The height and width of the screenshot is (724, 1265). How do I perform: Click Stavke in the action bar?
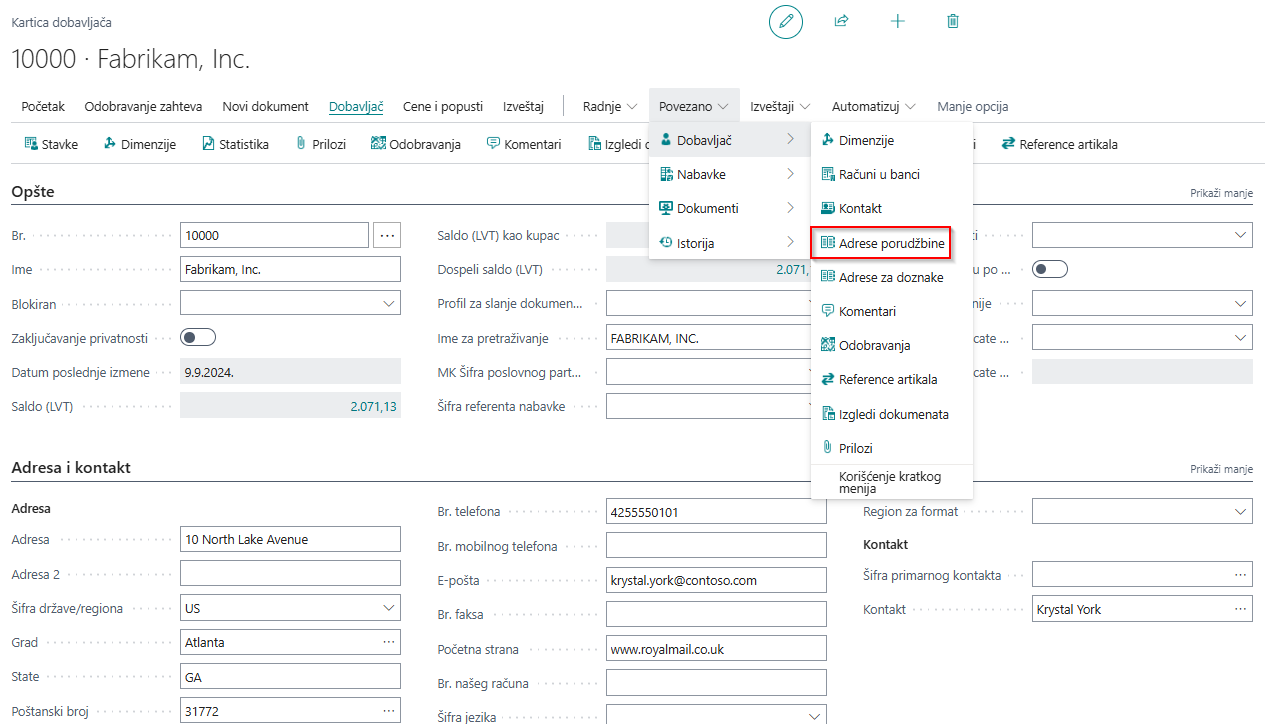pos(51,144)
